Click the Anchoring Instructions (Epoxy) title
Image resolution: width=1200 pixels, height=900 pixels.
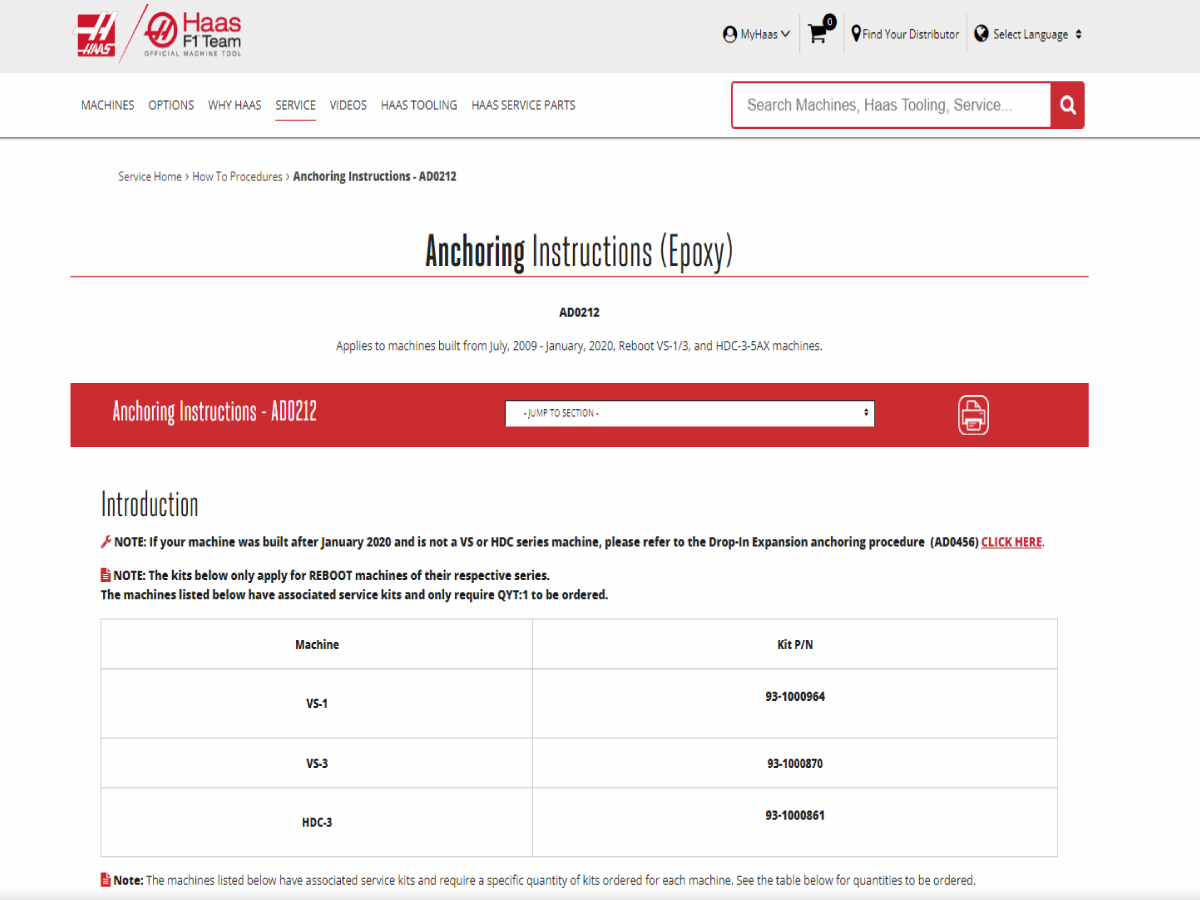579,251
